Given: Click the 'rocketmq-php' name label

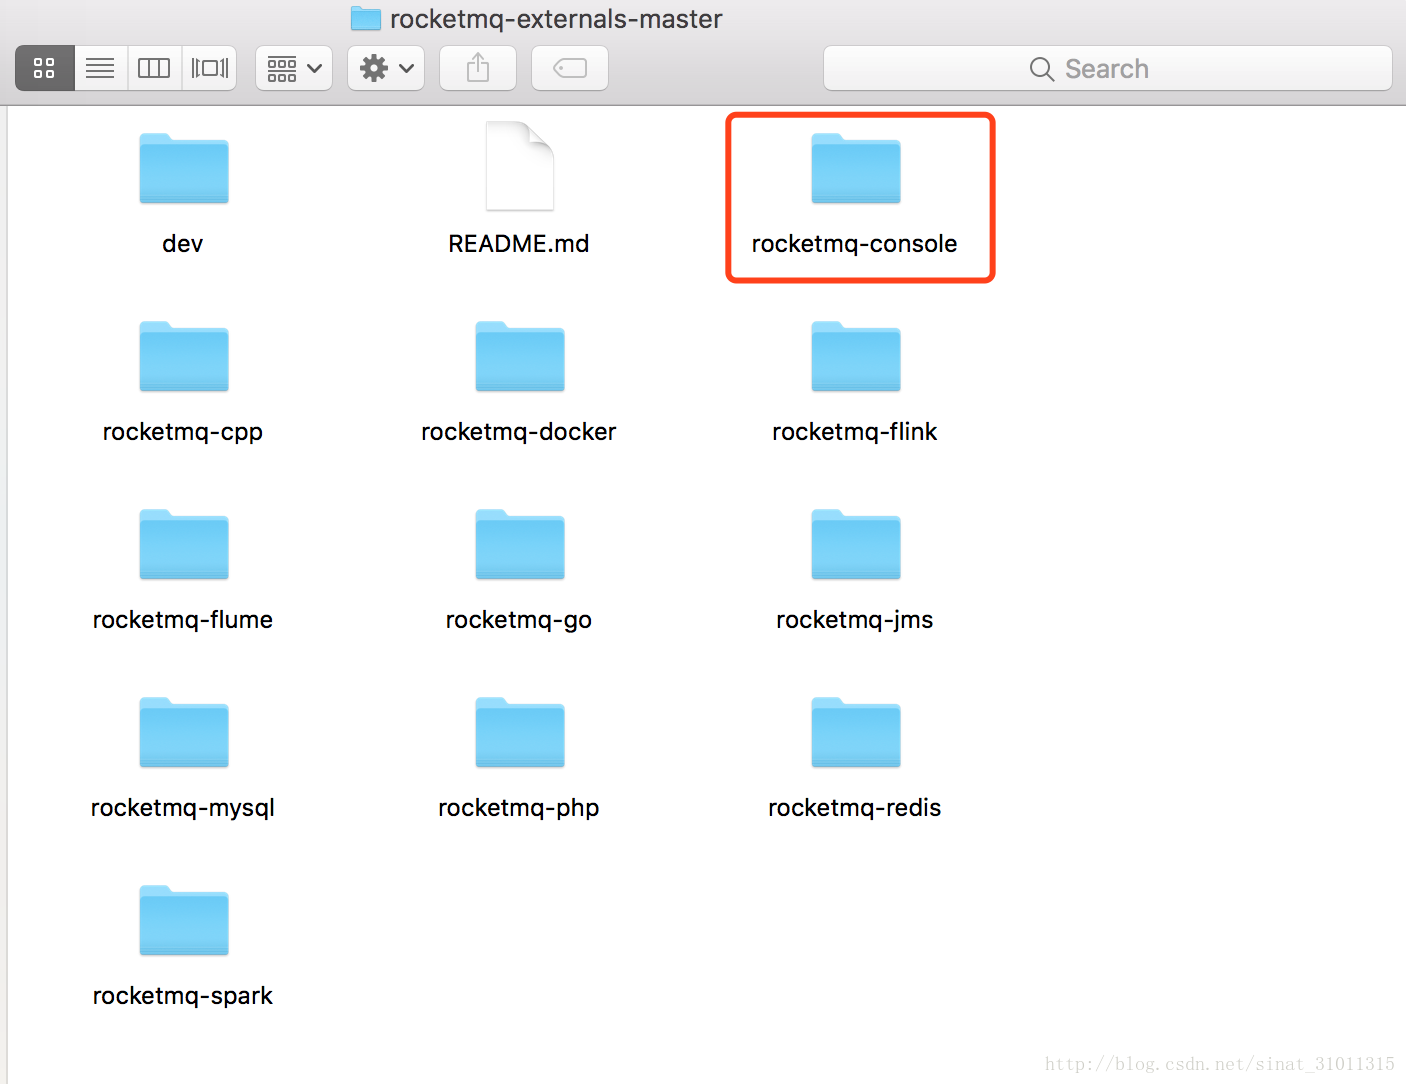Looking at the screenshot, I should point(519,809).
